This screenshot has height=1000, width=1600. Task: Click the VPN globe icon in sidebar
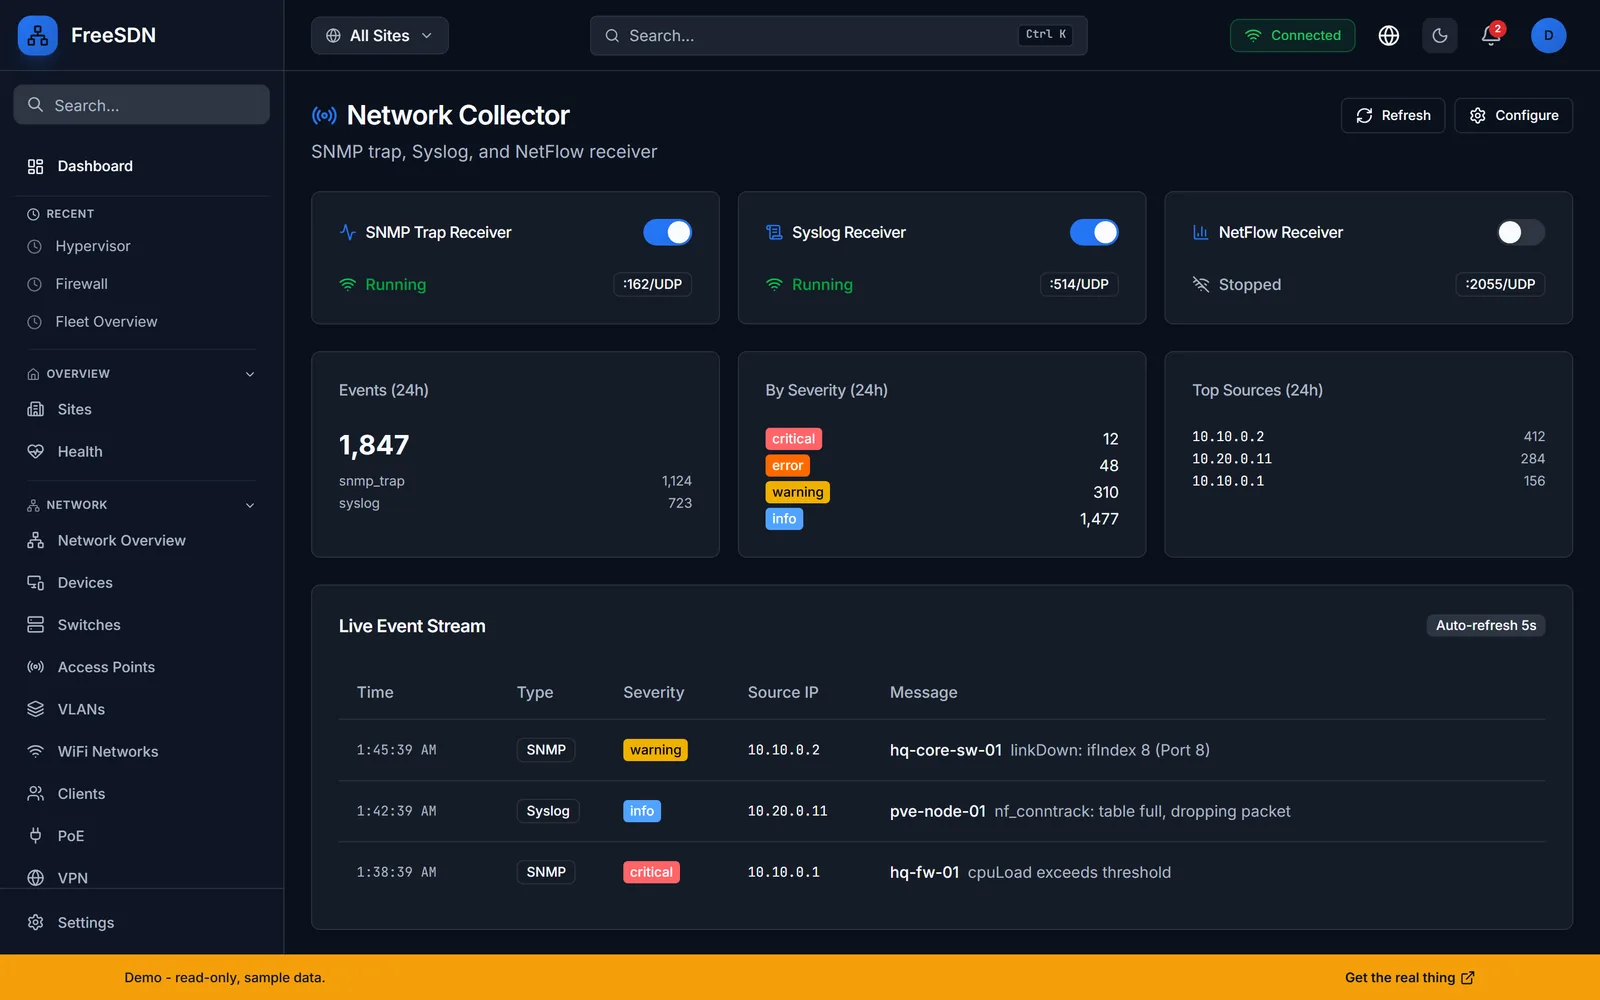click(x=36, y=878)
